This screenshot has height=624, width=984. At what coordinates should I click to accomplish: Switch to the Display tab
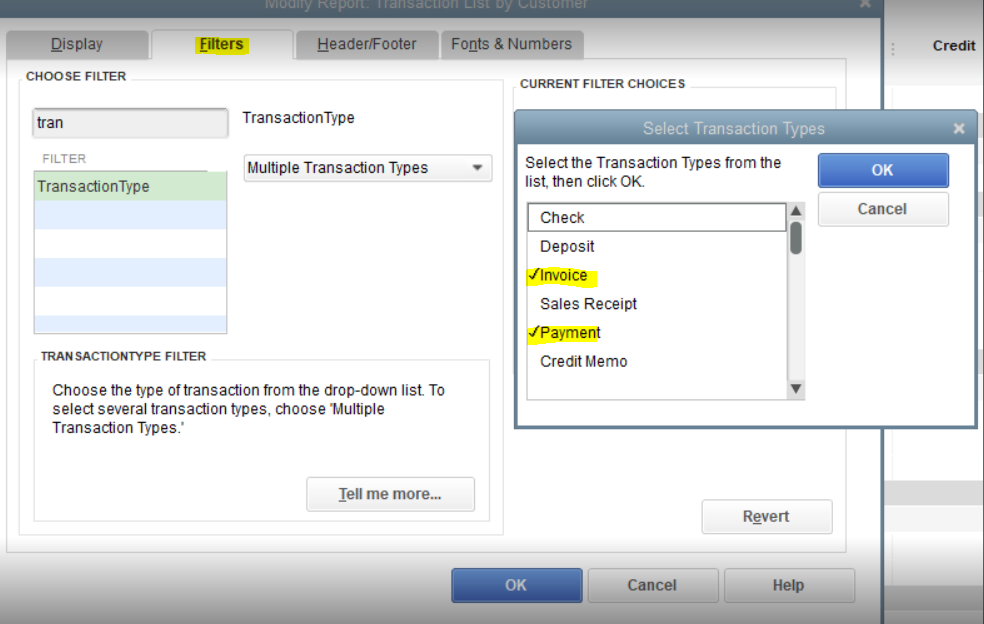pyautogui.click(x=76, y=43)
